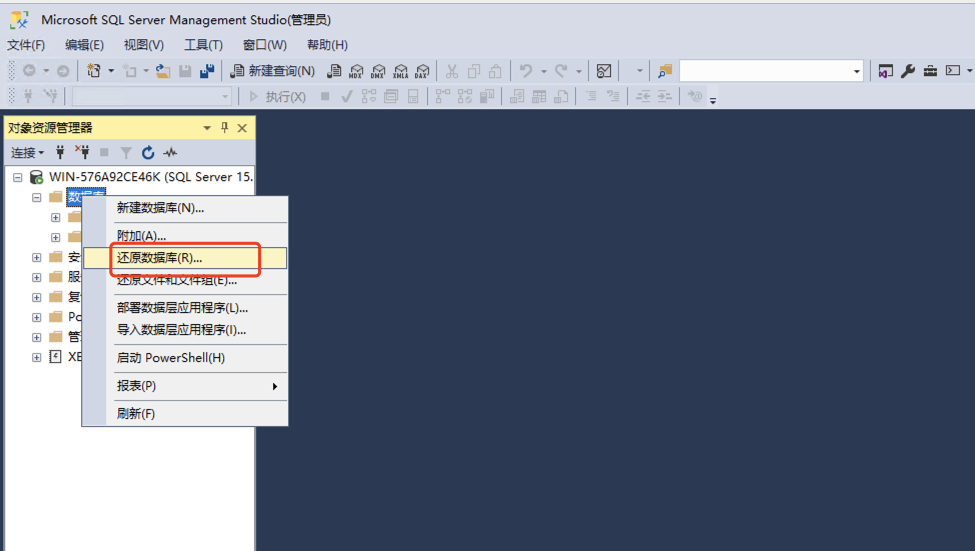Click the MDX query icon
Image resolution: width=975 pixels, height=551 pixels.
click(357, 71)
